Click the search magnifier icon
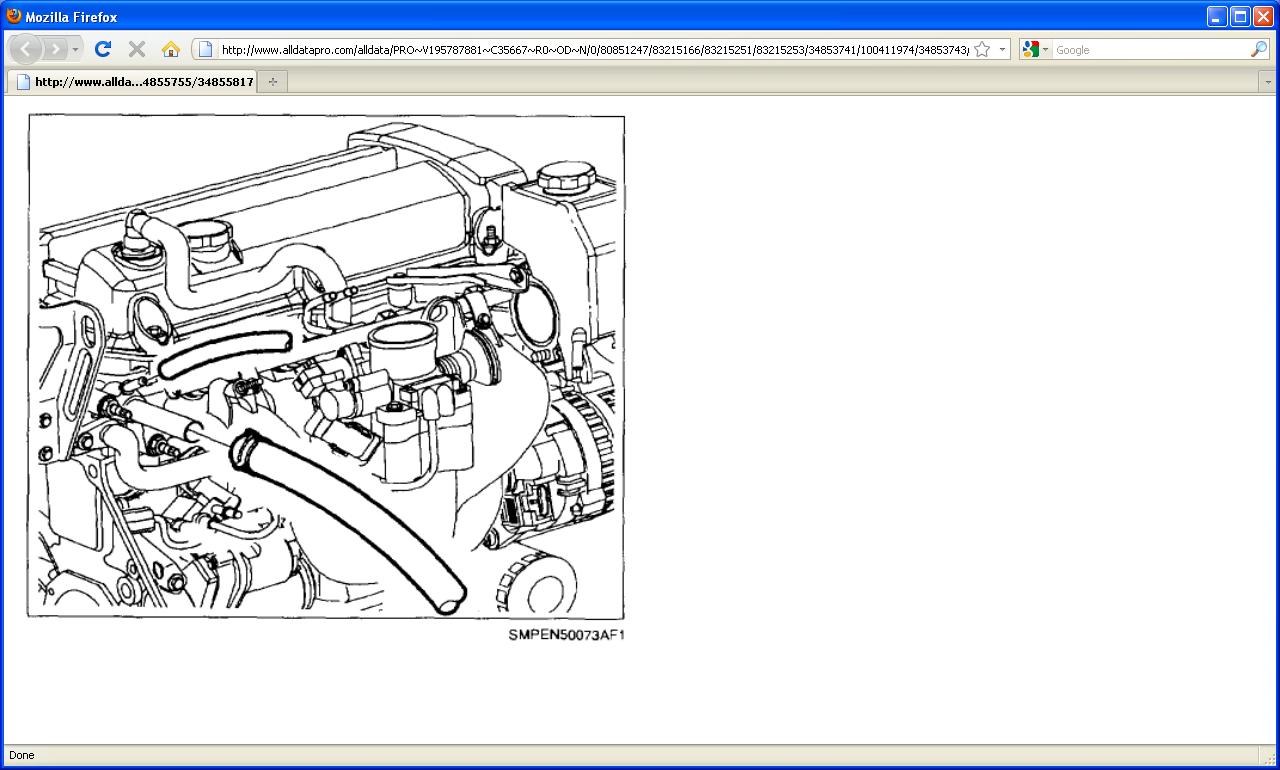 point(1258,49)
